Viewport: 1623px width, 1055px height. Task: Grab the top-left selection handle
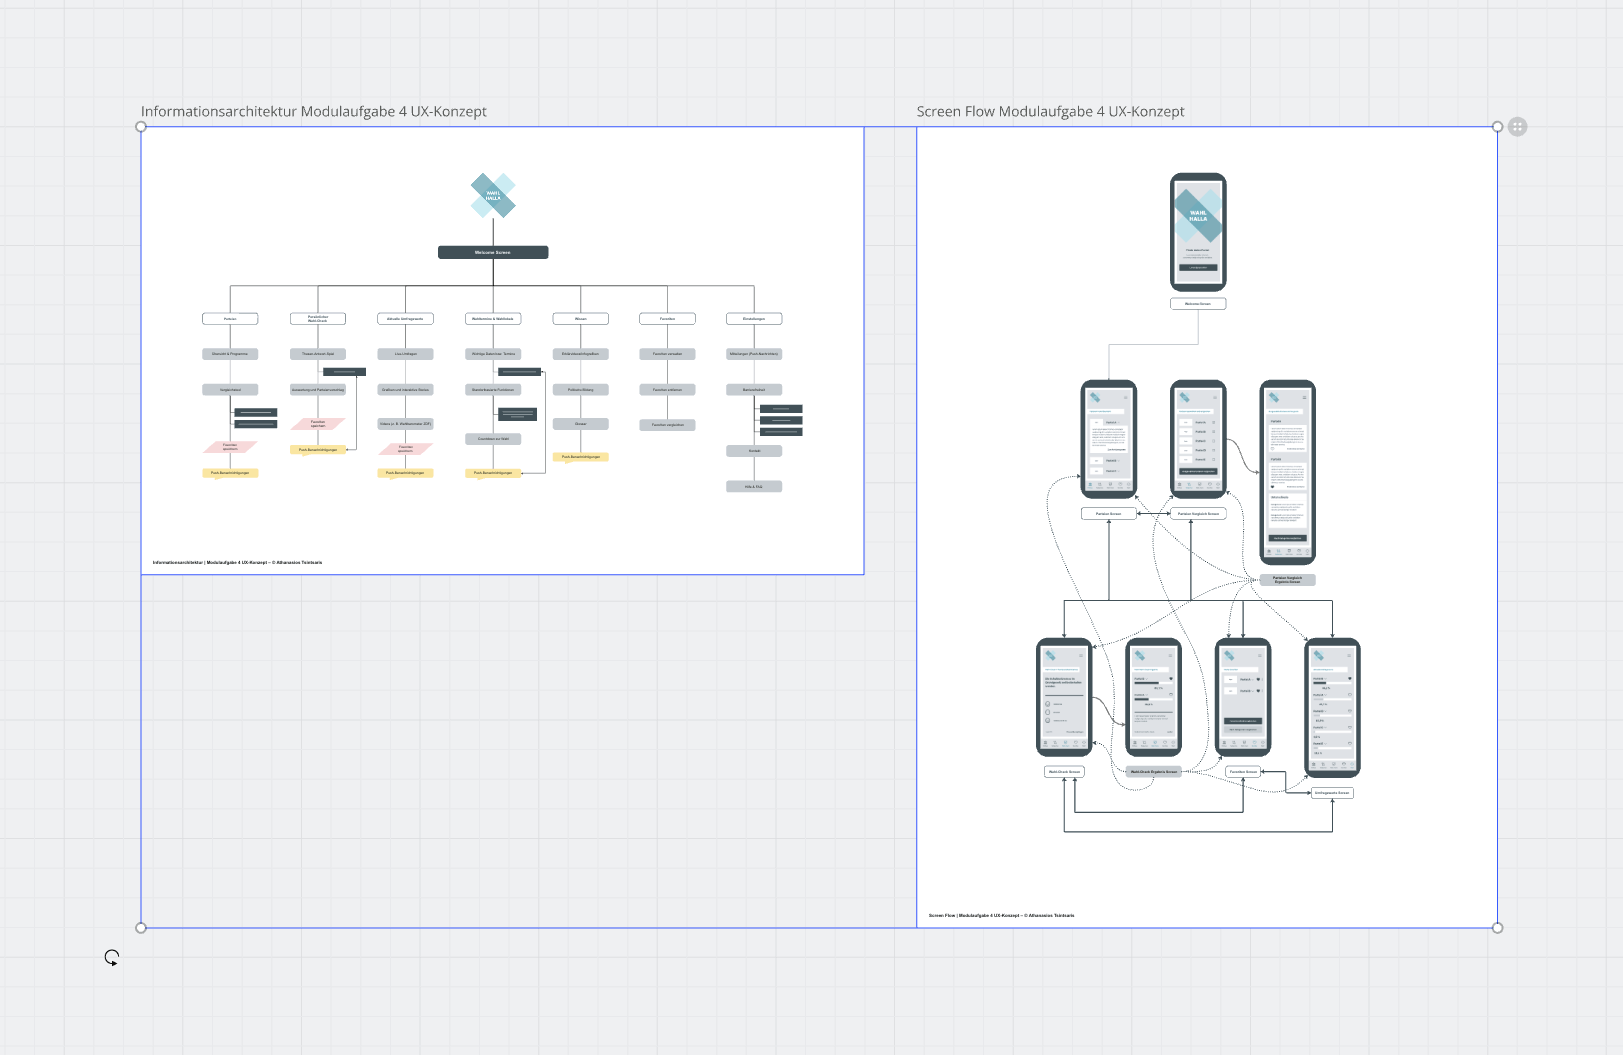(x=141, y=127)
